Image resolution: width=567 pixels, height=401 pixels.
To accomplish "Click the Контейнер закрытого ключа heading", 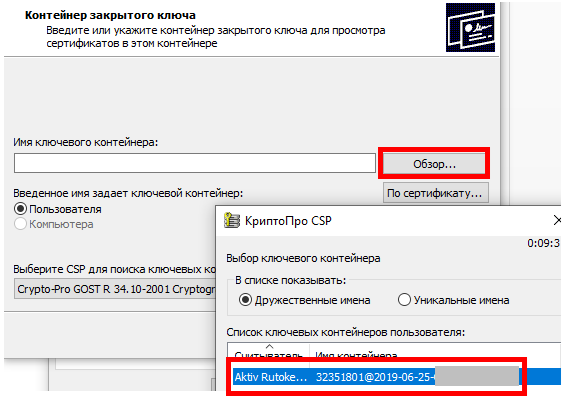I will [110, 16].
